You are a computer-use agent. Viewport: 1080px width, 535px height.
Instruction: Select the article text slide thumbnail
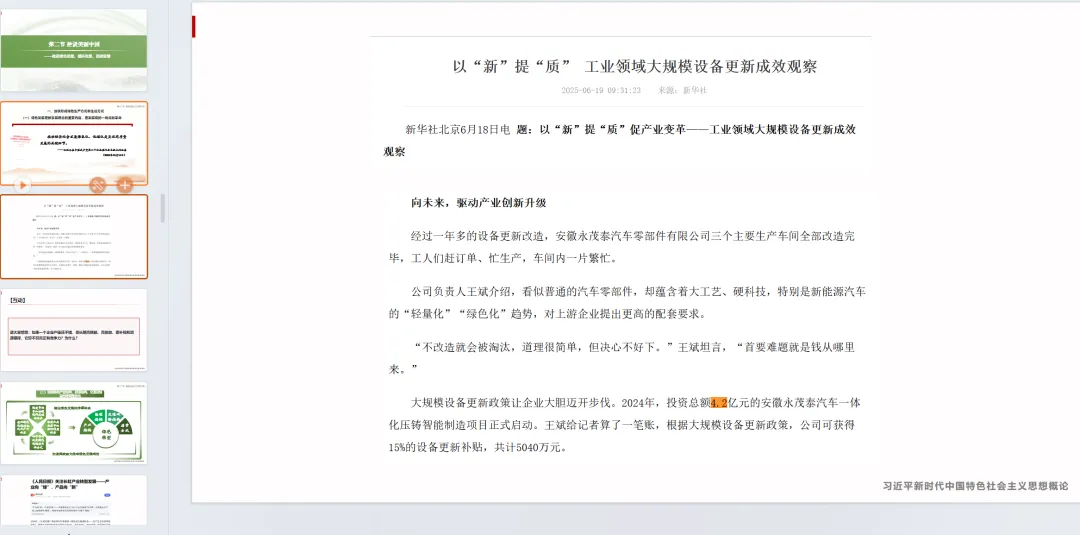(x=74, y=237)
